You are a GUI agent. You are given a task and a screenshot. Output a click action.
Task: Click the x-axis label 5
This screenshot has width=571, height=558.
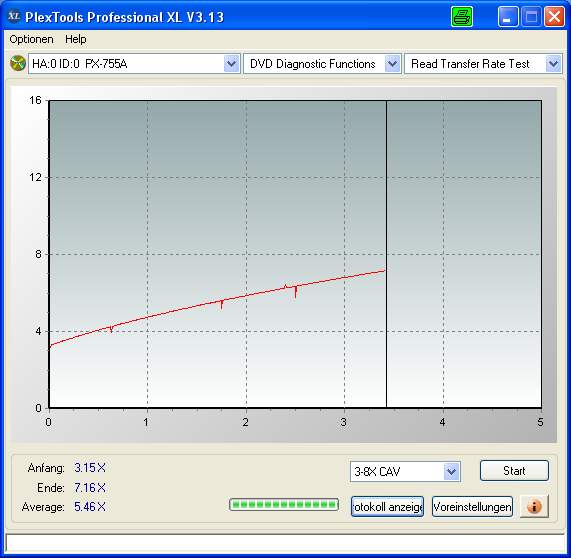click(540, 422)
